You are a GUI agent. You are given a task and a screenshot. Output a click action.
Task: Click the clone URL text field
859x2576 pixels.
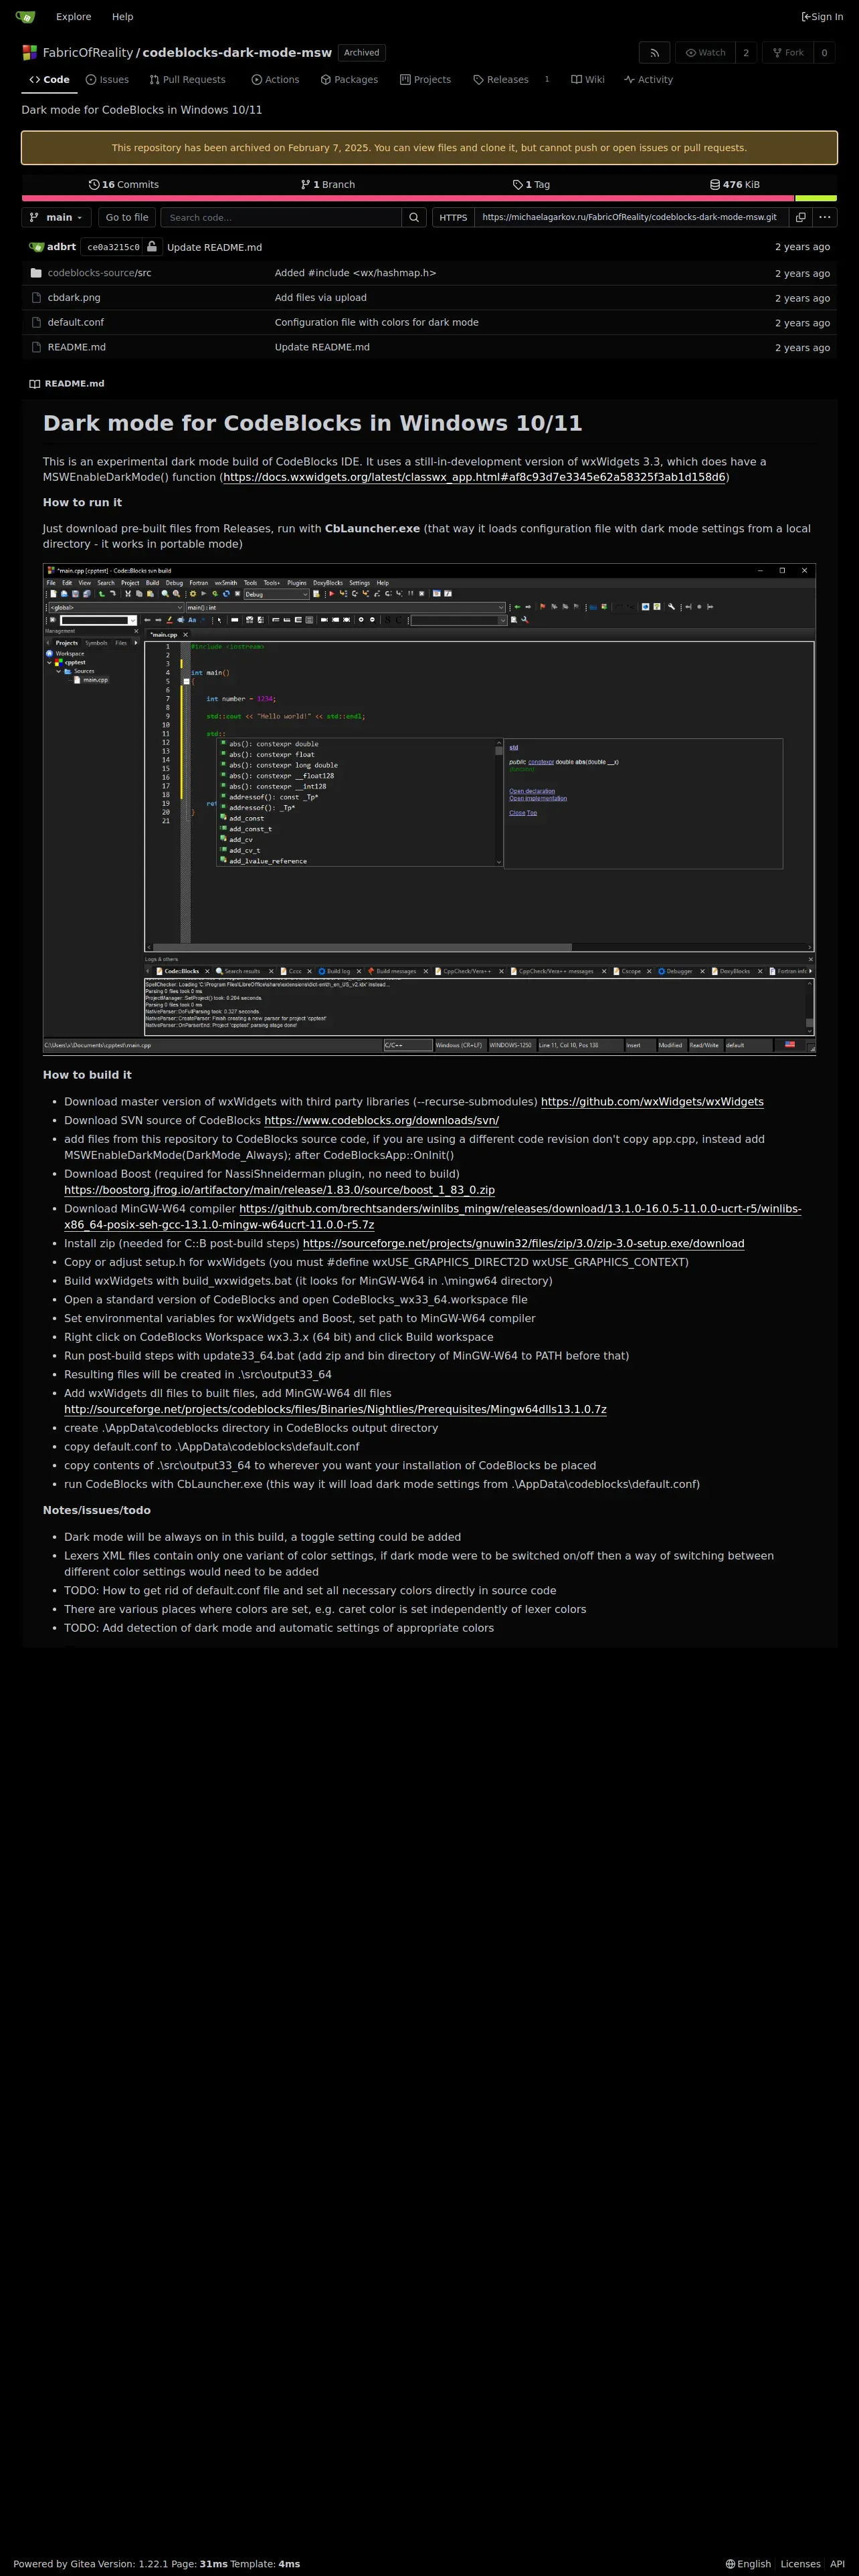631,217
